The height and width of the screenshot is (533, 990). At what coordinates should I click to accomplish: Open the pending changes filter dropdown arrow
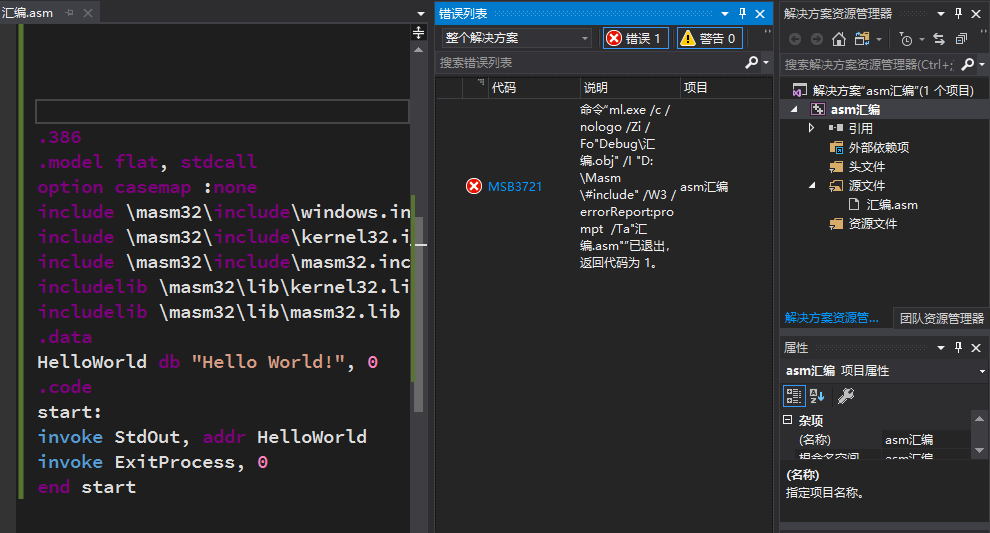922,39
